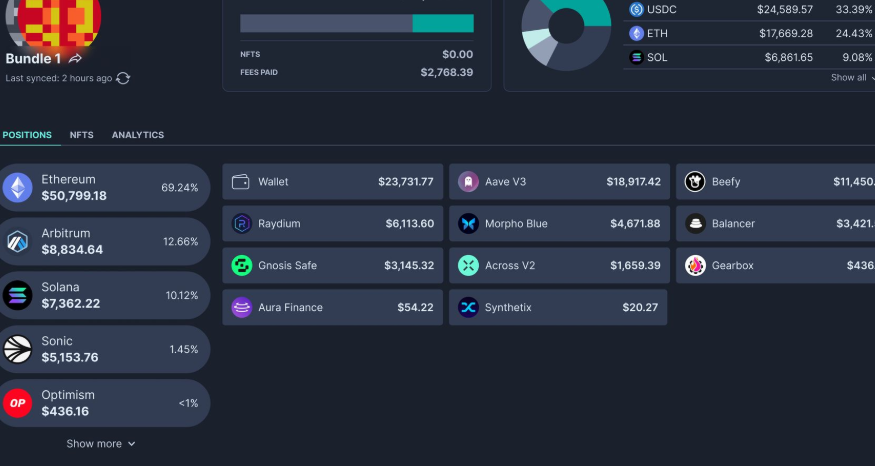
Task: Click the SOL token icon
Action: coord(636,57)
